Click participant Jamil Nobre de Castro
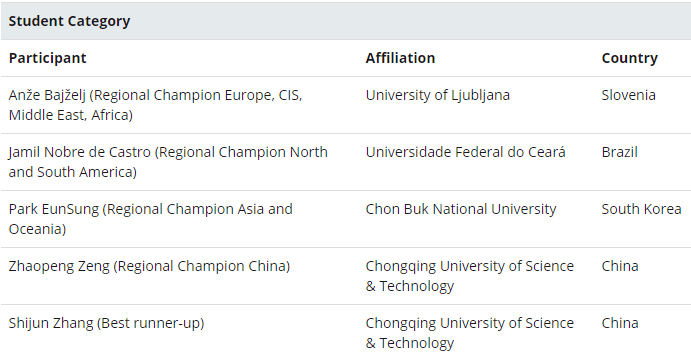The image size is (691, 360). tap(80, 152)
